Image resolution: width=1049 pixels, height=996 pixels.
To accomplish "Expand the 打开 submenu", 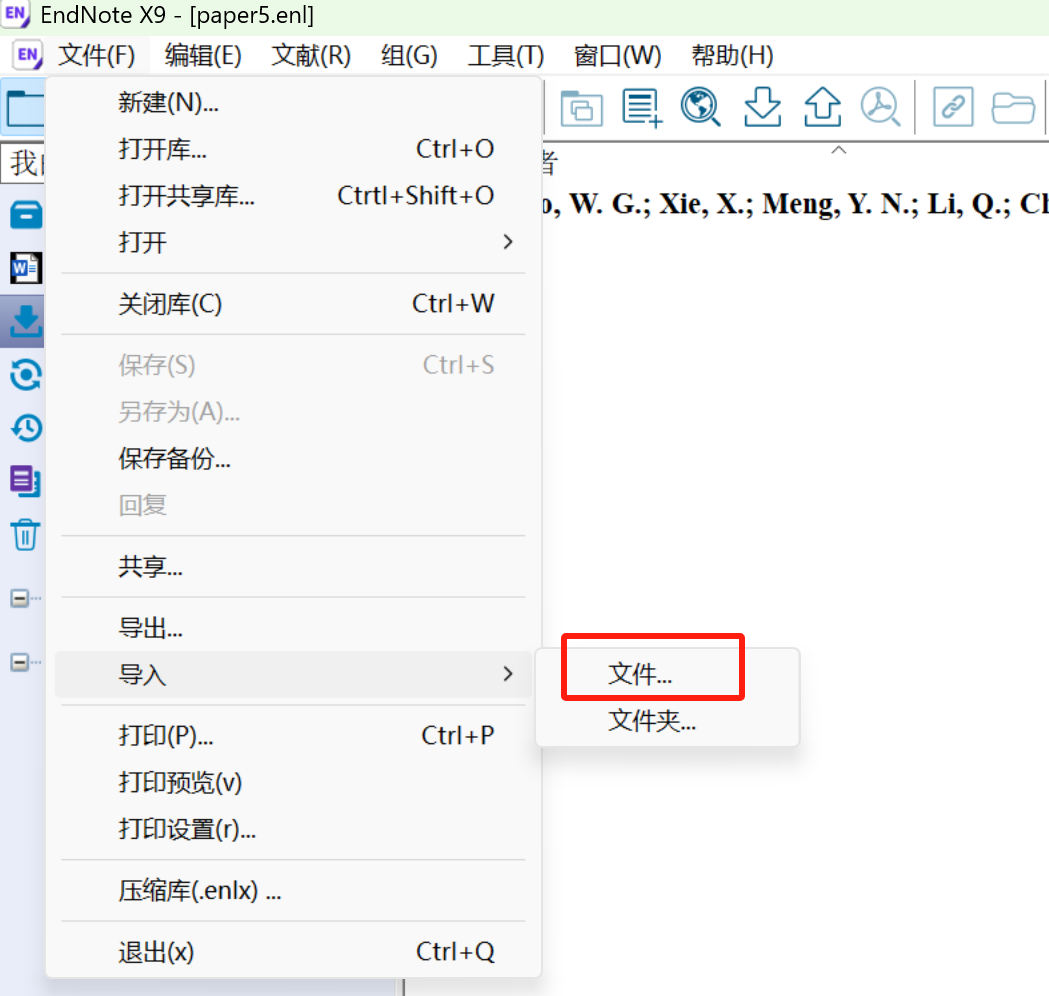I will pos(293,242).
